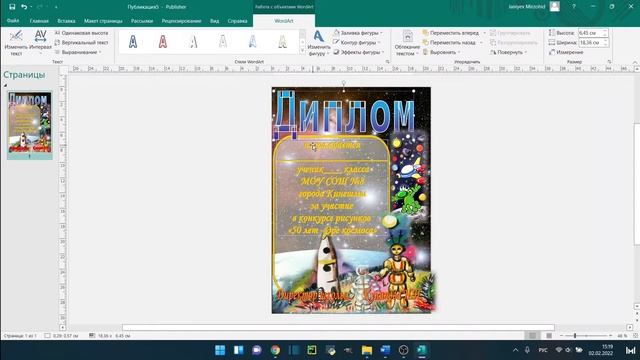640x360 pixels.
Task: Open Windows Start menu
Action: tap(220, 350)
